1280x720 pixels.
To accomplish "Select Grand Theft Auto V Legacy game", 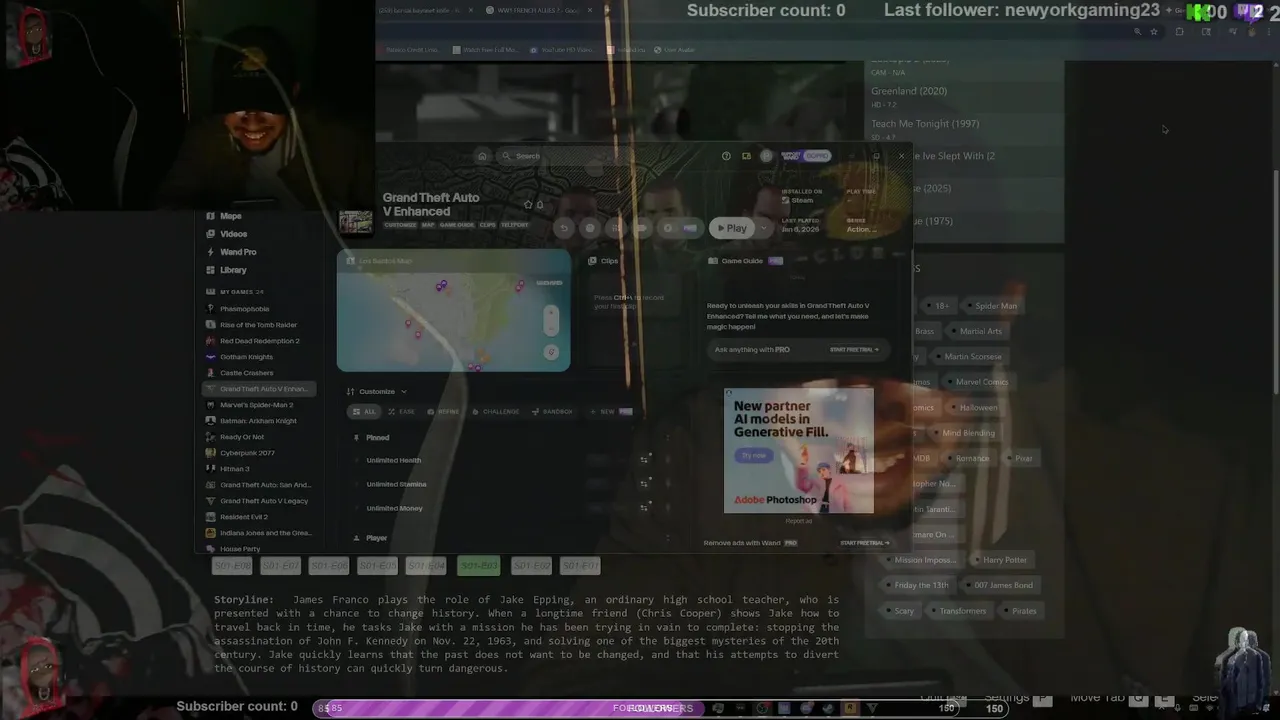I will click(x=264, y=501).
